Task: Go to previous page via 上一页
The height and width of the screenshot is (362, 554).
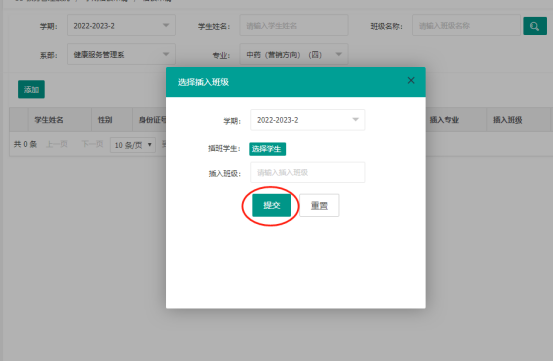Action: click(x=57, y=144)
